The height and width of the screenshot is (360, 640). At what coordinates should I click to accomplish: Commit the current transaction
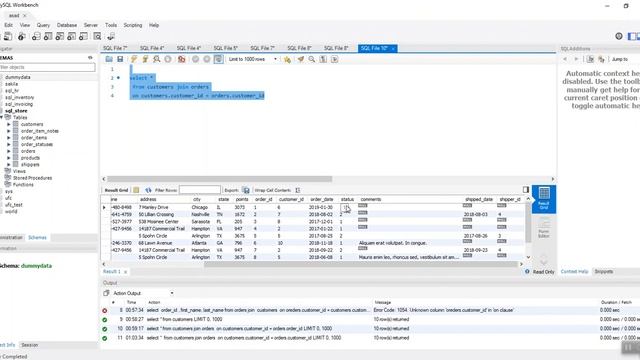click(196, 59)
